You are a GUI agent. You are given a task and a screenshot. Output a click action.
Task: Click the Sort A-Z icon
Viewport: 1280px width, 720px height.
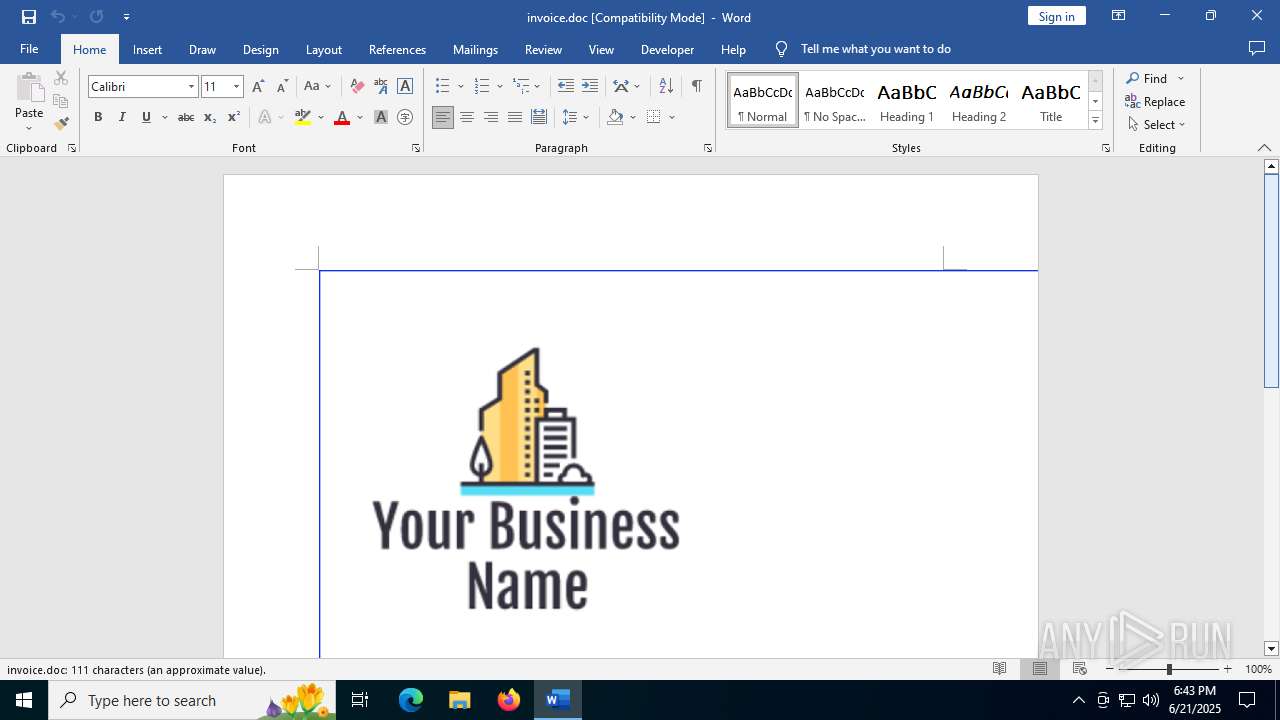coord(666,86)
